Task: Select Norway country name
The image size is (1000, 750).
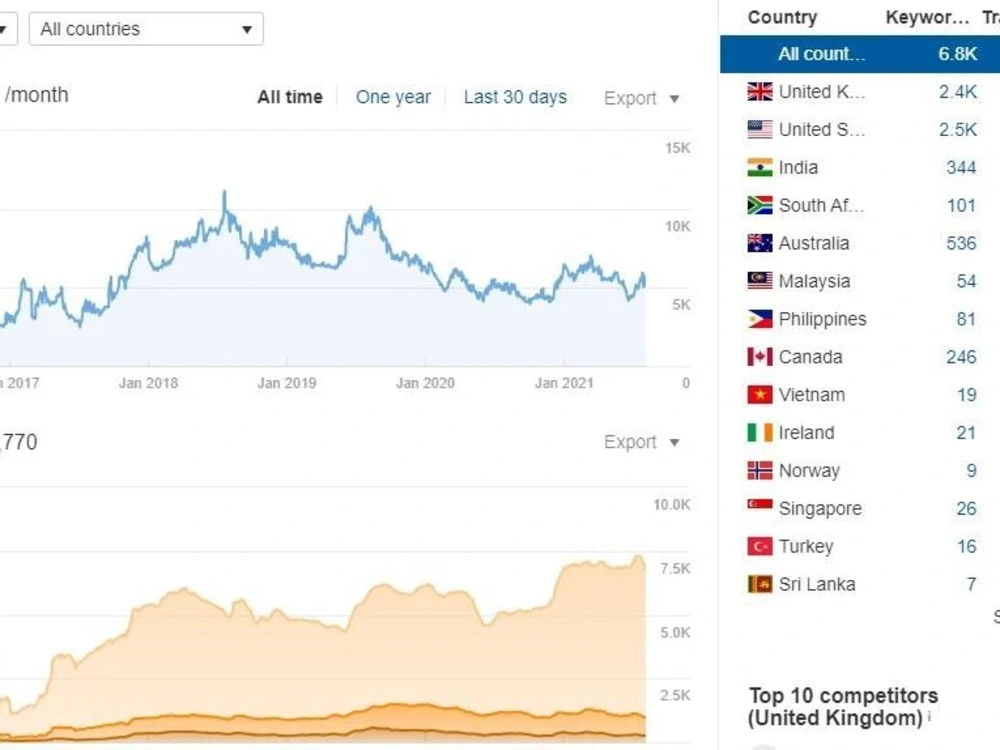Action: (809, 471)
